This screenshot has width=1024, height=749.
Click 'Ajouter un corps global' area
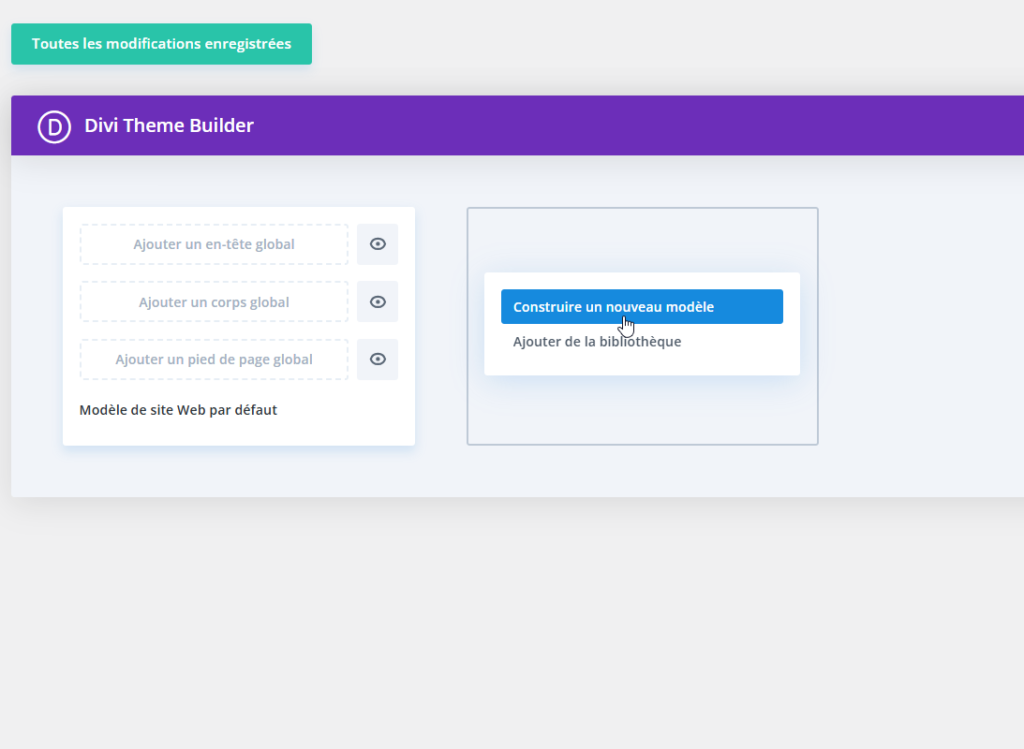pos(214,302)
